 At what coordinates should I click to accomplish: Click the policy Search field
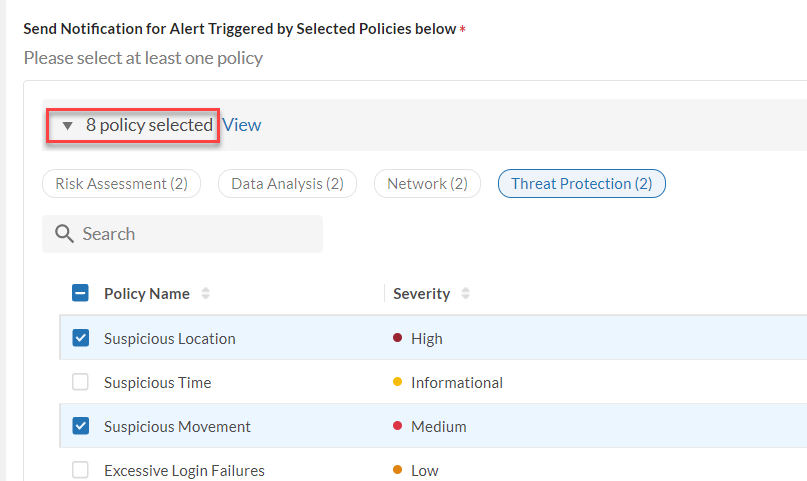(190, 234)
